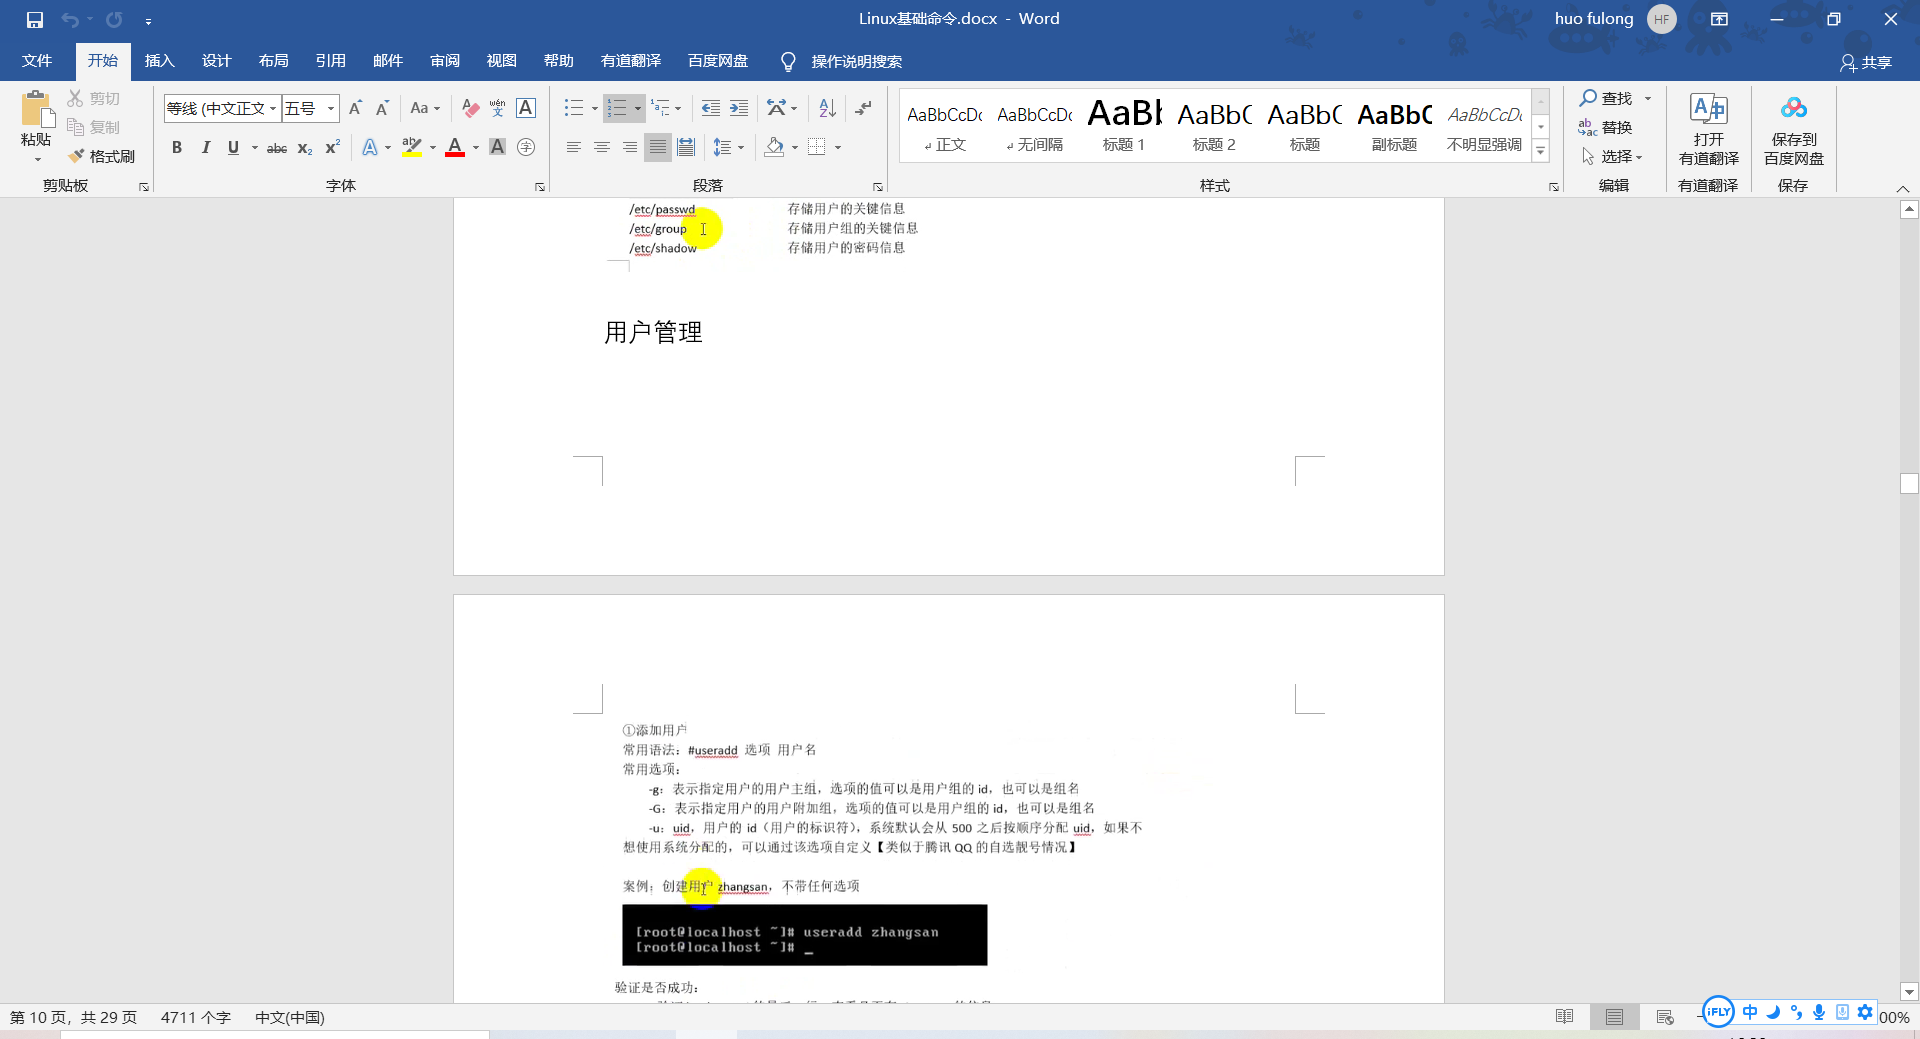1920x1039 pixels.
Task: Click the 替换 replace command
Action: coord(1614,127)
